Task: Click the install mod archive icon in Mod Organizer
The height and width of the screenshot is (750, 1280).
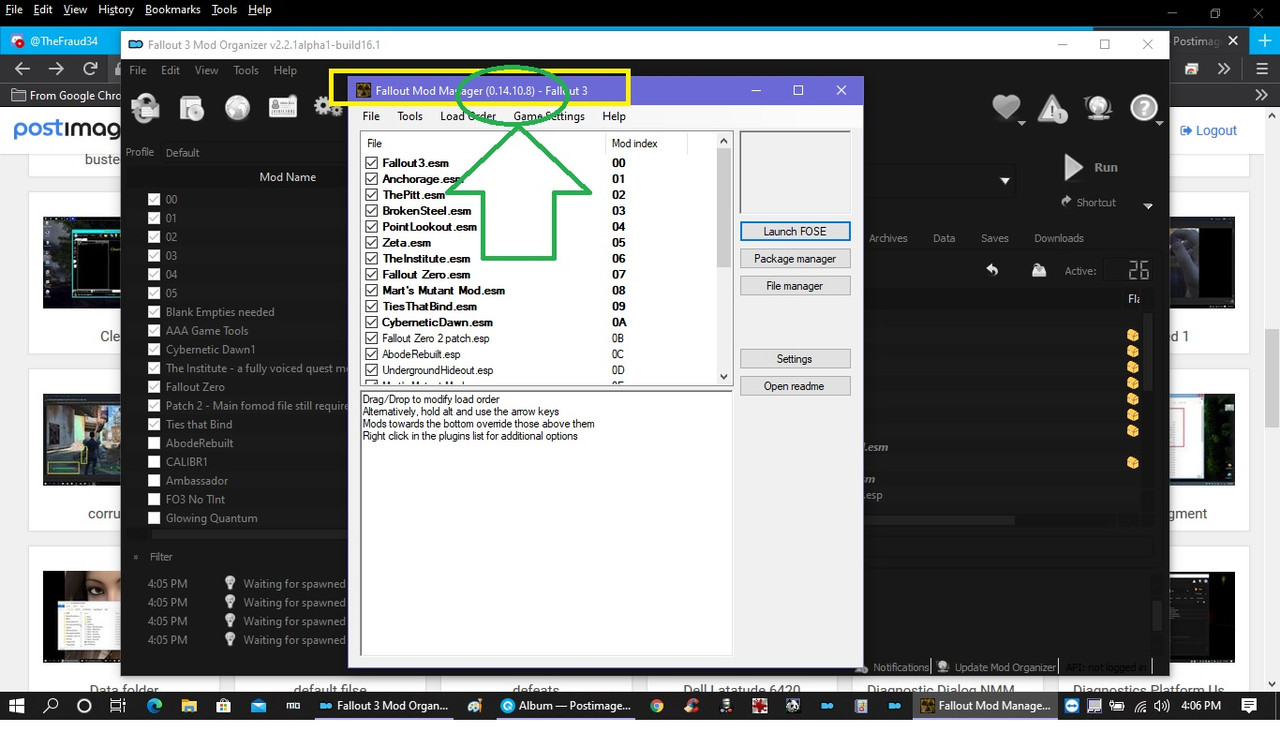Action: tap(146, 107)
